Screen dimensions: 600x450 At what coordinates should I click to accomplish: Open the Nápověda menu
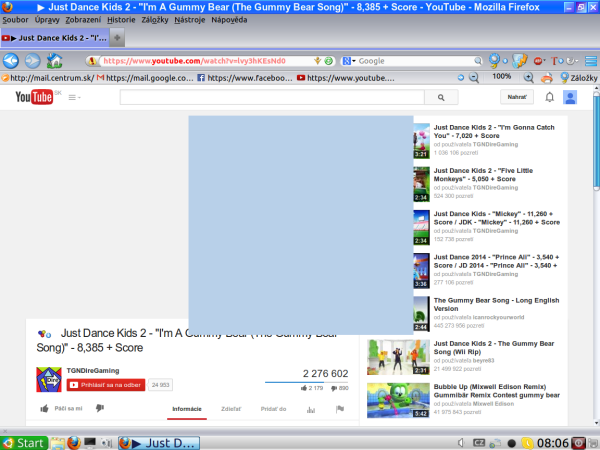point(229,20)
